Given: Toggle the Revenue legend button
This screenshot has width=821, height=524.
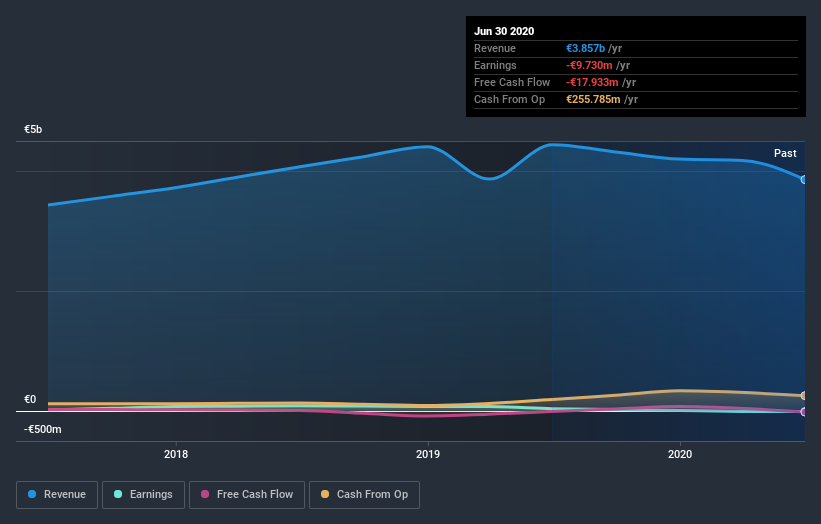Looking at the screenshot, I should tap(57, 495).
